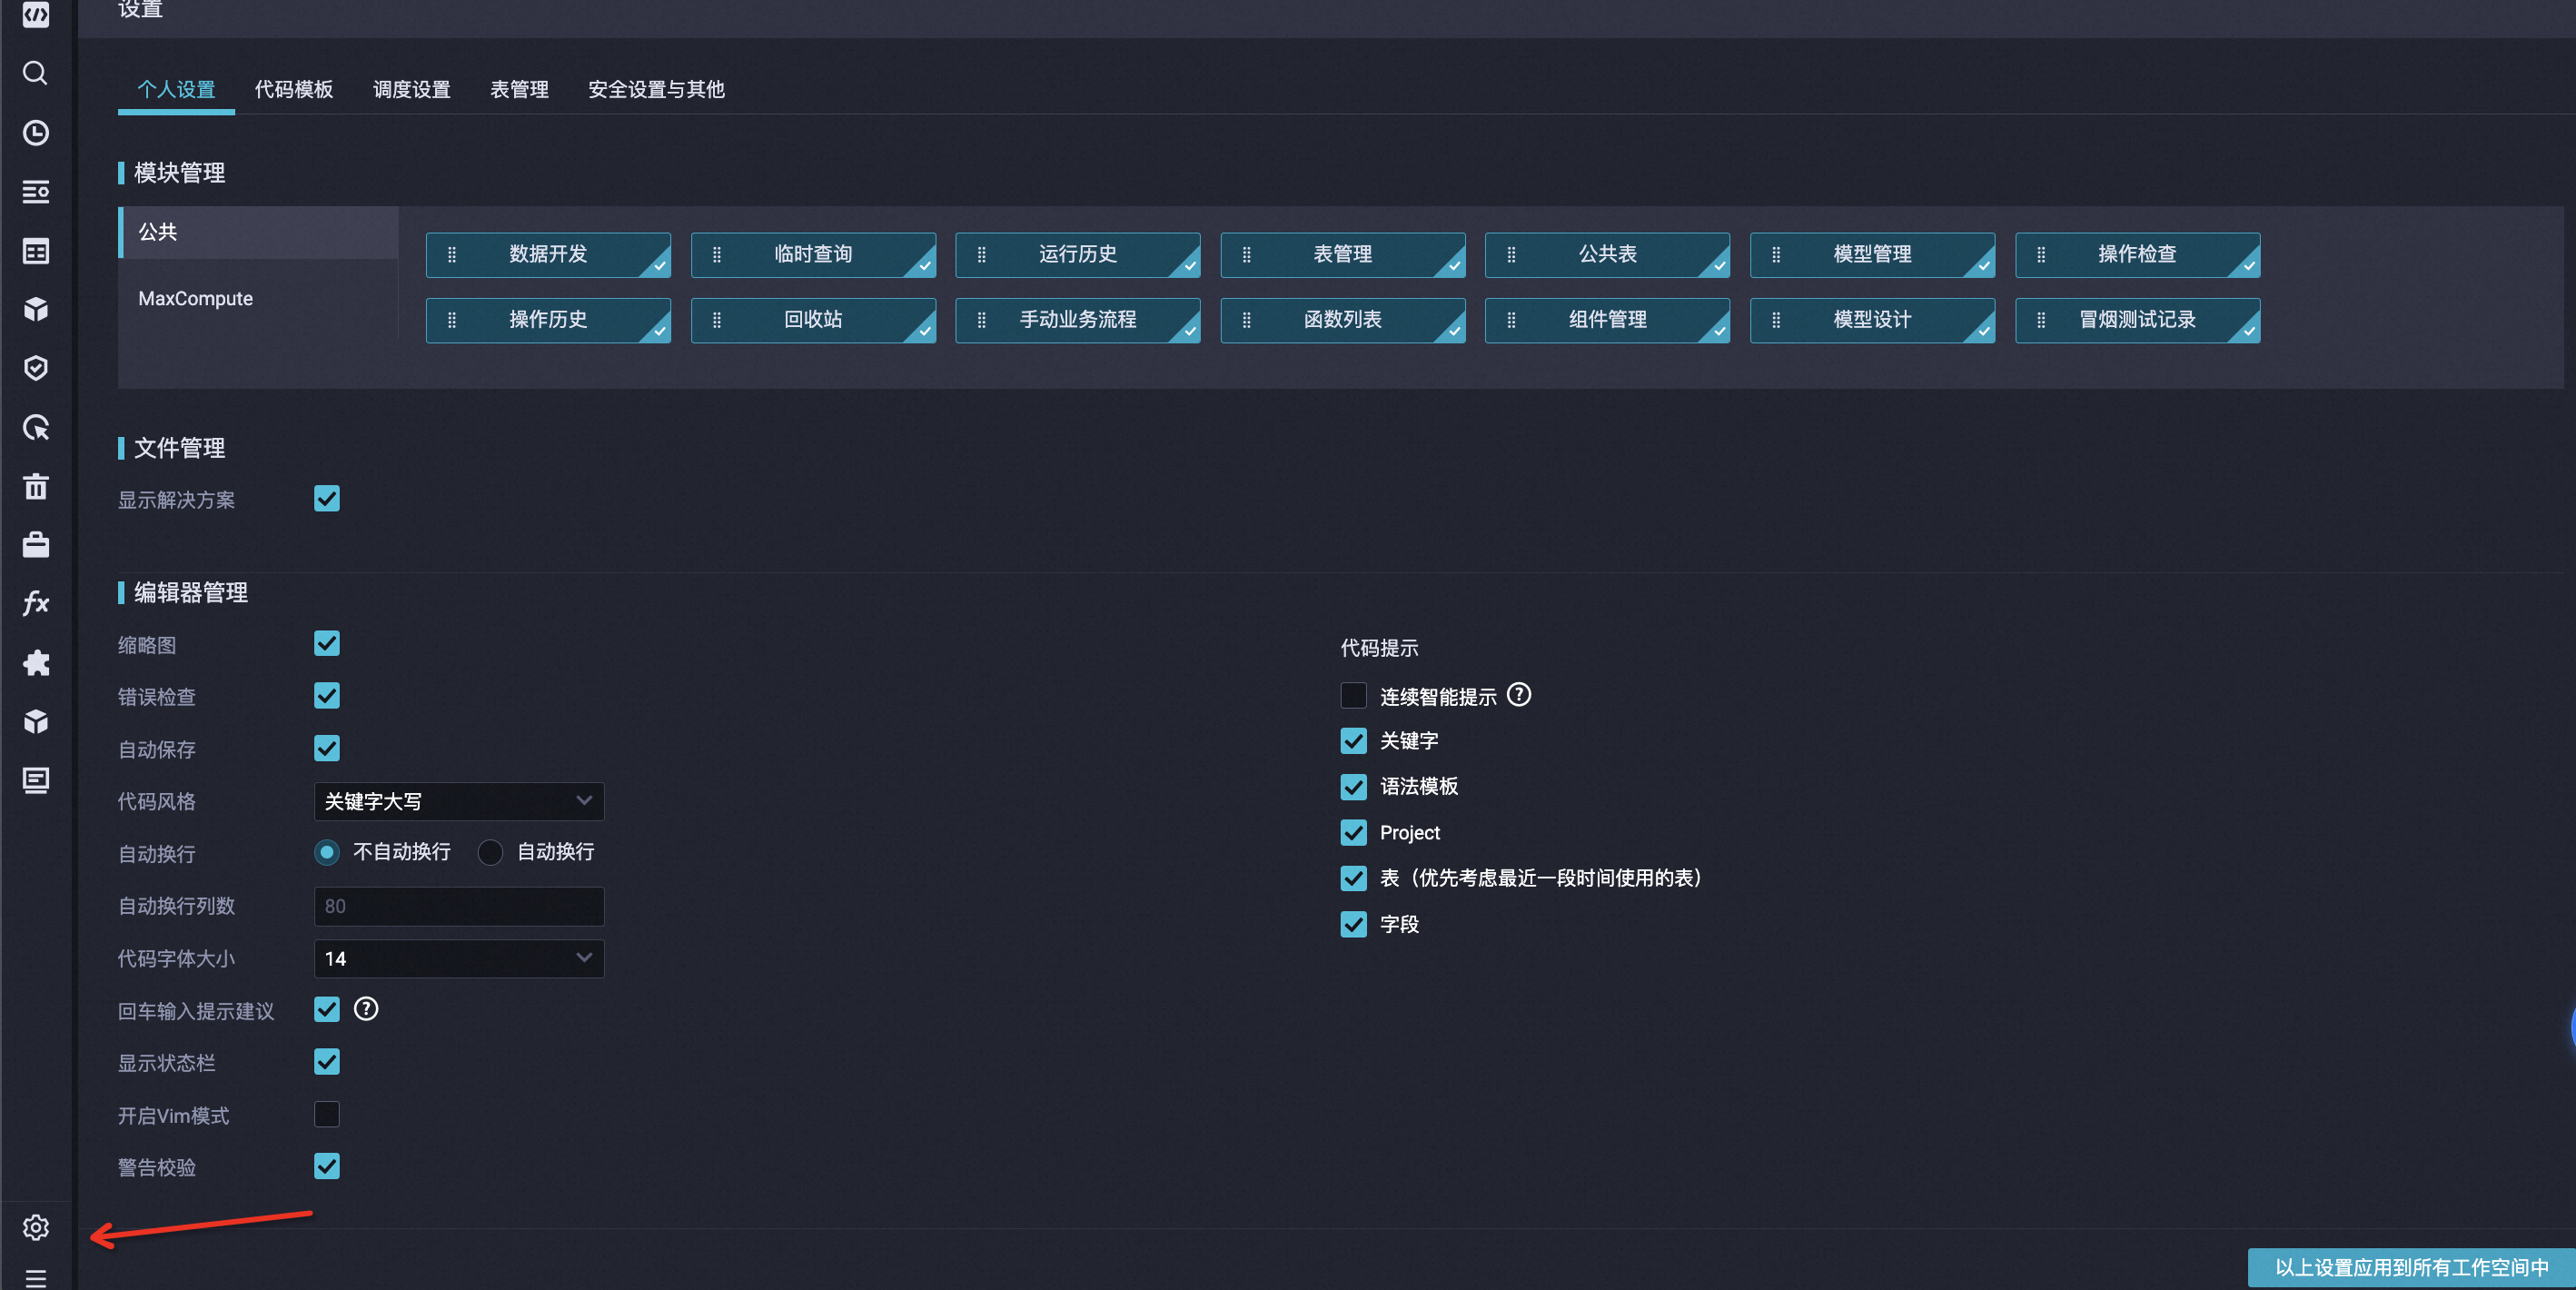Viewport: 2576px width, 1290px height.
Task: Open the 安全设置与其他 tab
Action: (655, 89)
